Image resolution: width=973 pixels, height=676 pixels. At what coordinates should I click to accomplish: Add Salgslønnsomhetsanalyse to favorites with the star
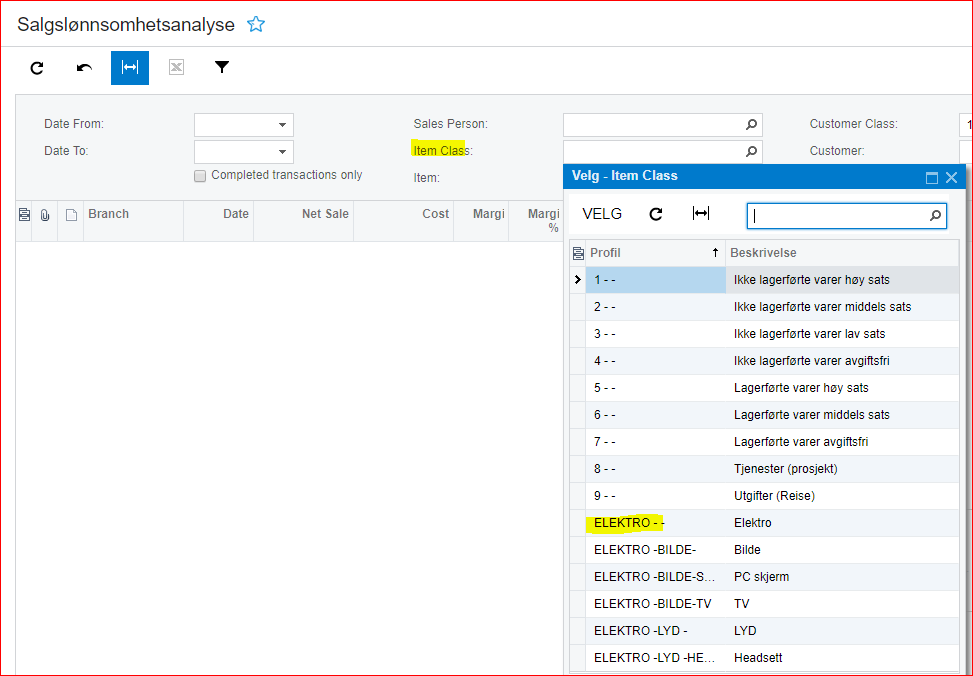point(256,24)
